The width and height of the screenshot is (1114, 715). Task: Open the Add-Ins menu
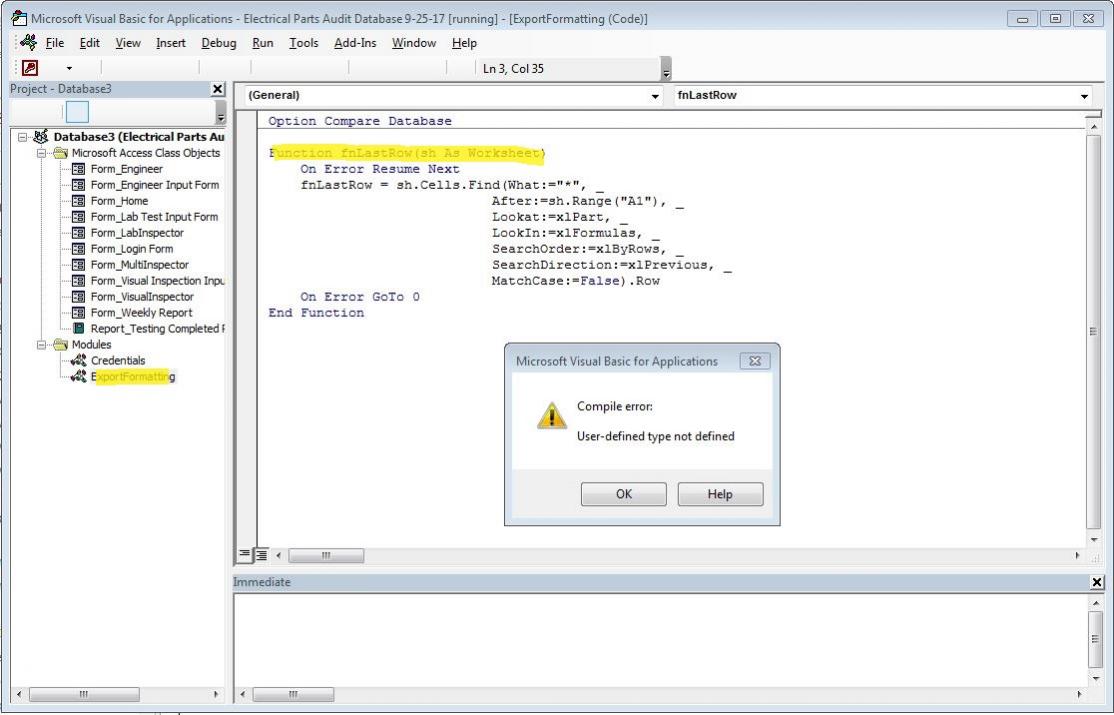[355, 43]
